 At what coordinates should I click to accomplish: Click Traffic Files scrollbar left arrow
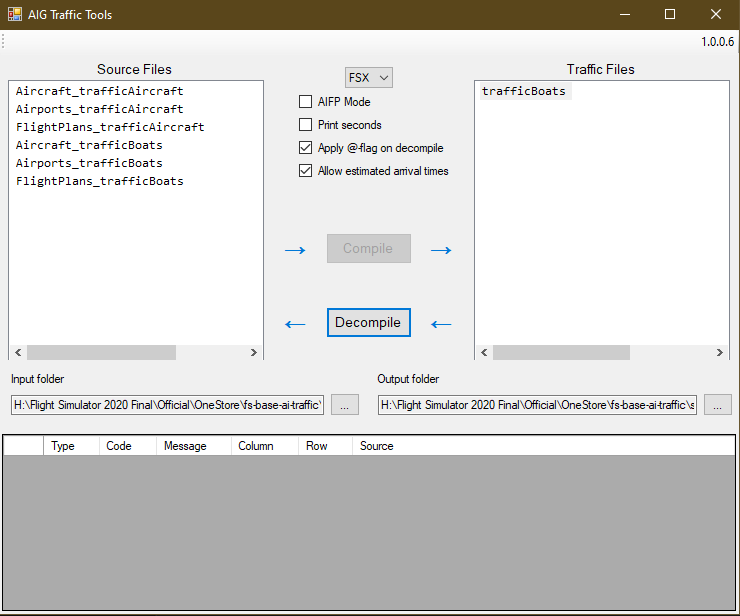[x=484, y=352]
